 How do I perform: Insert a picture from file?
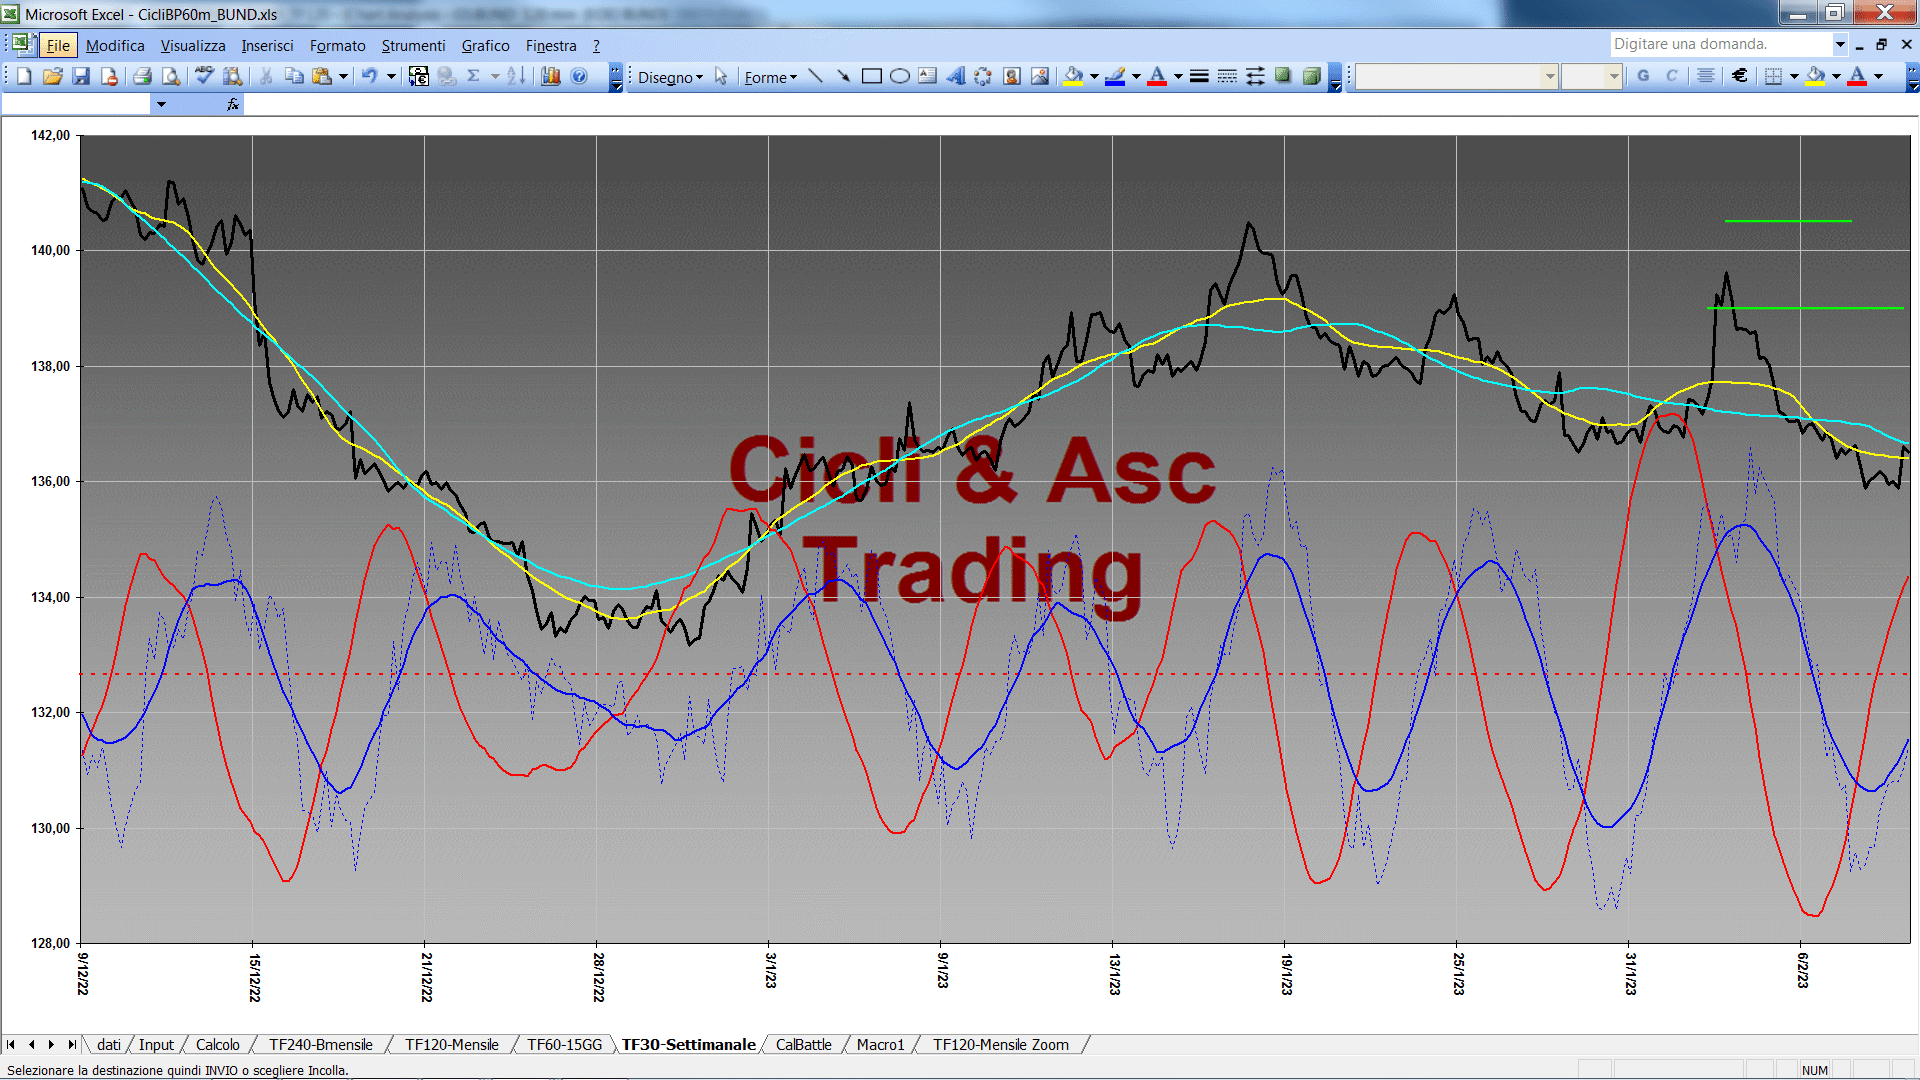1040,76
